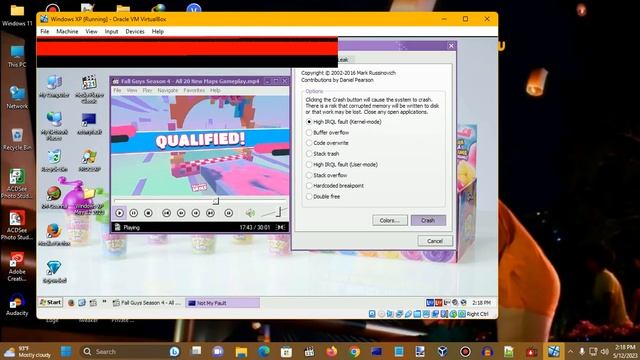
Task: Open Audacity shortcut on host desktop
Action: pos(17,304)
